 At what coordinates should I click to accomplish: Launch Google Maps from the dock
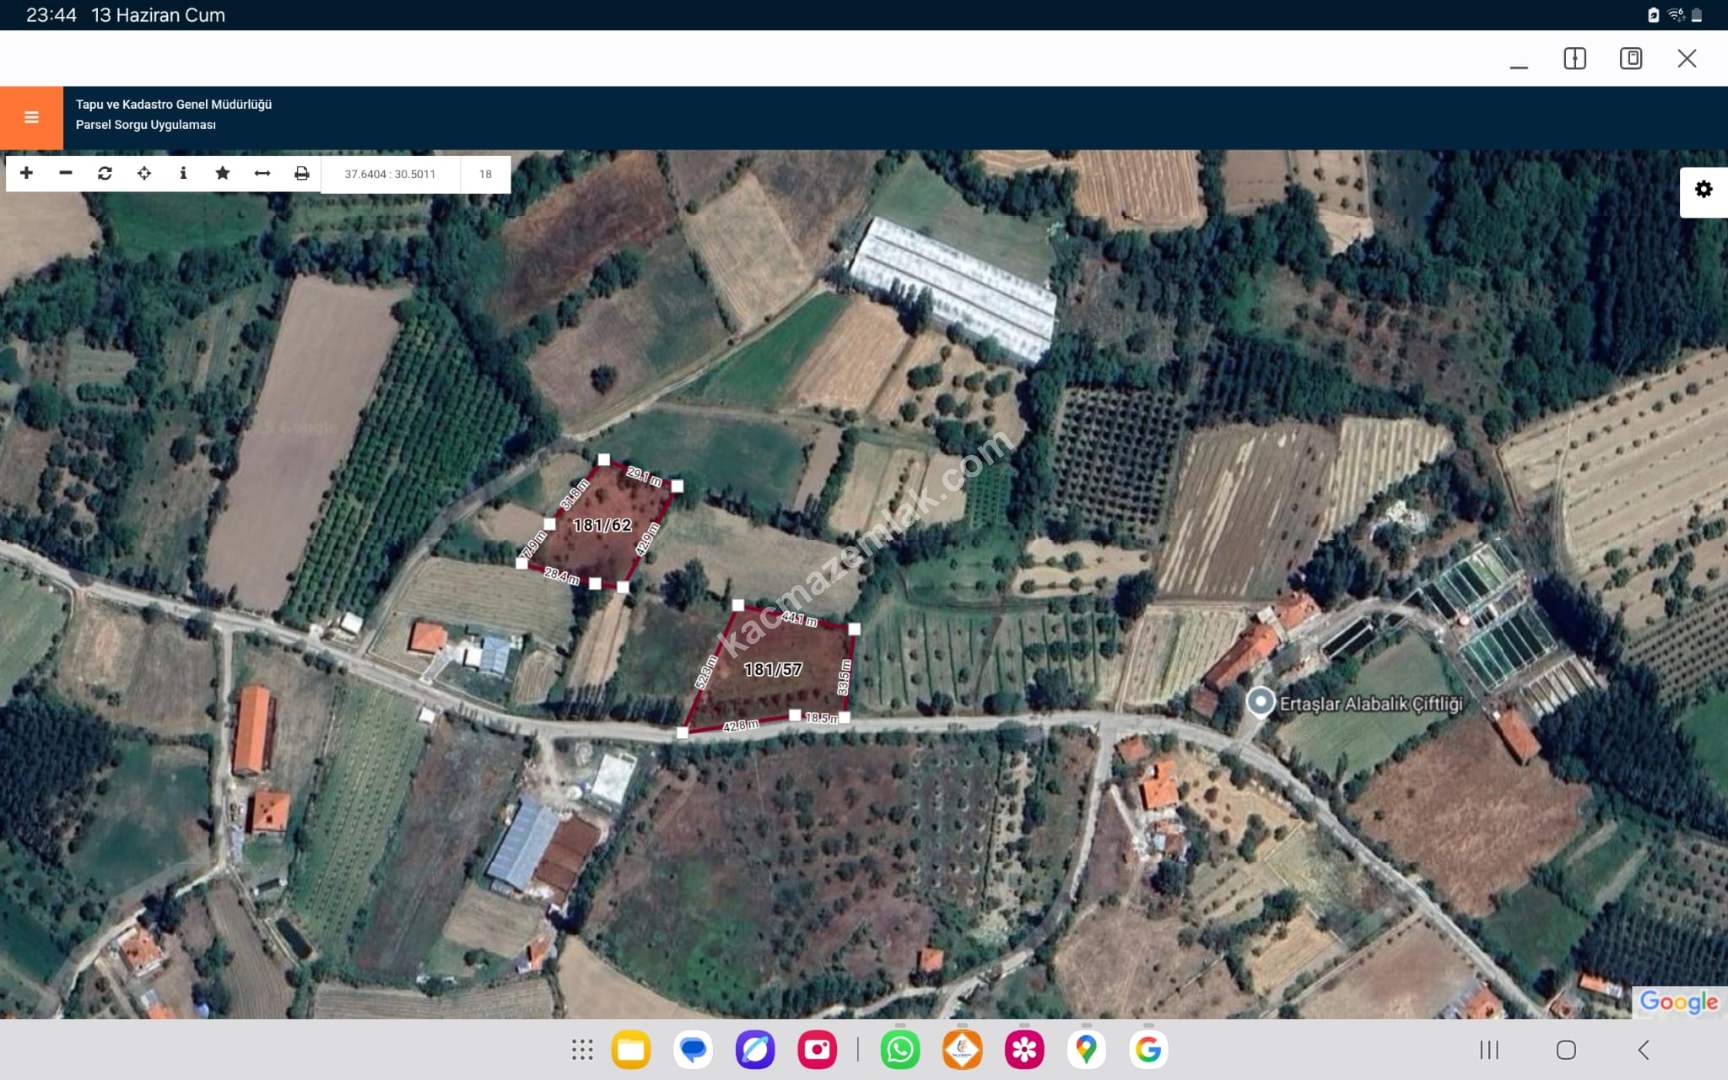coord(1086,1049)
